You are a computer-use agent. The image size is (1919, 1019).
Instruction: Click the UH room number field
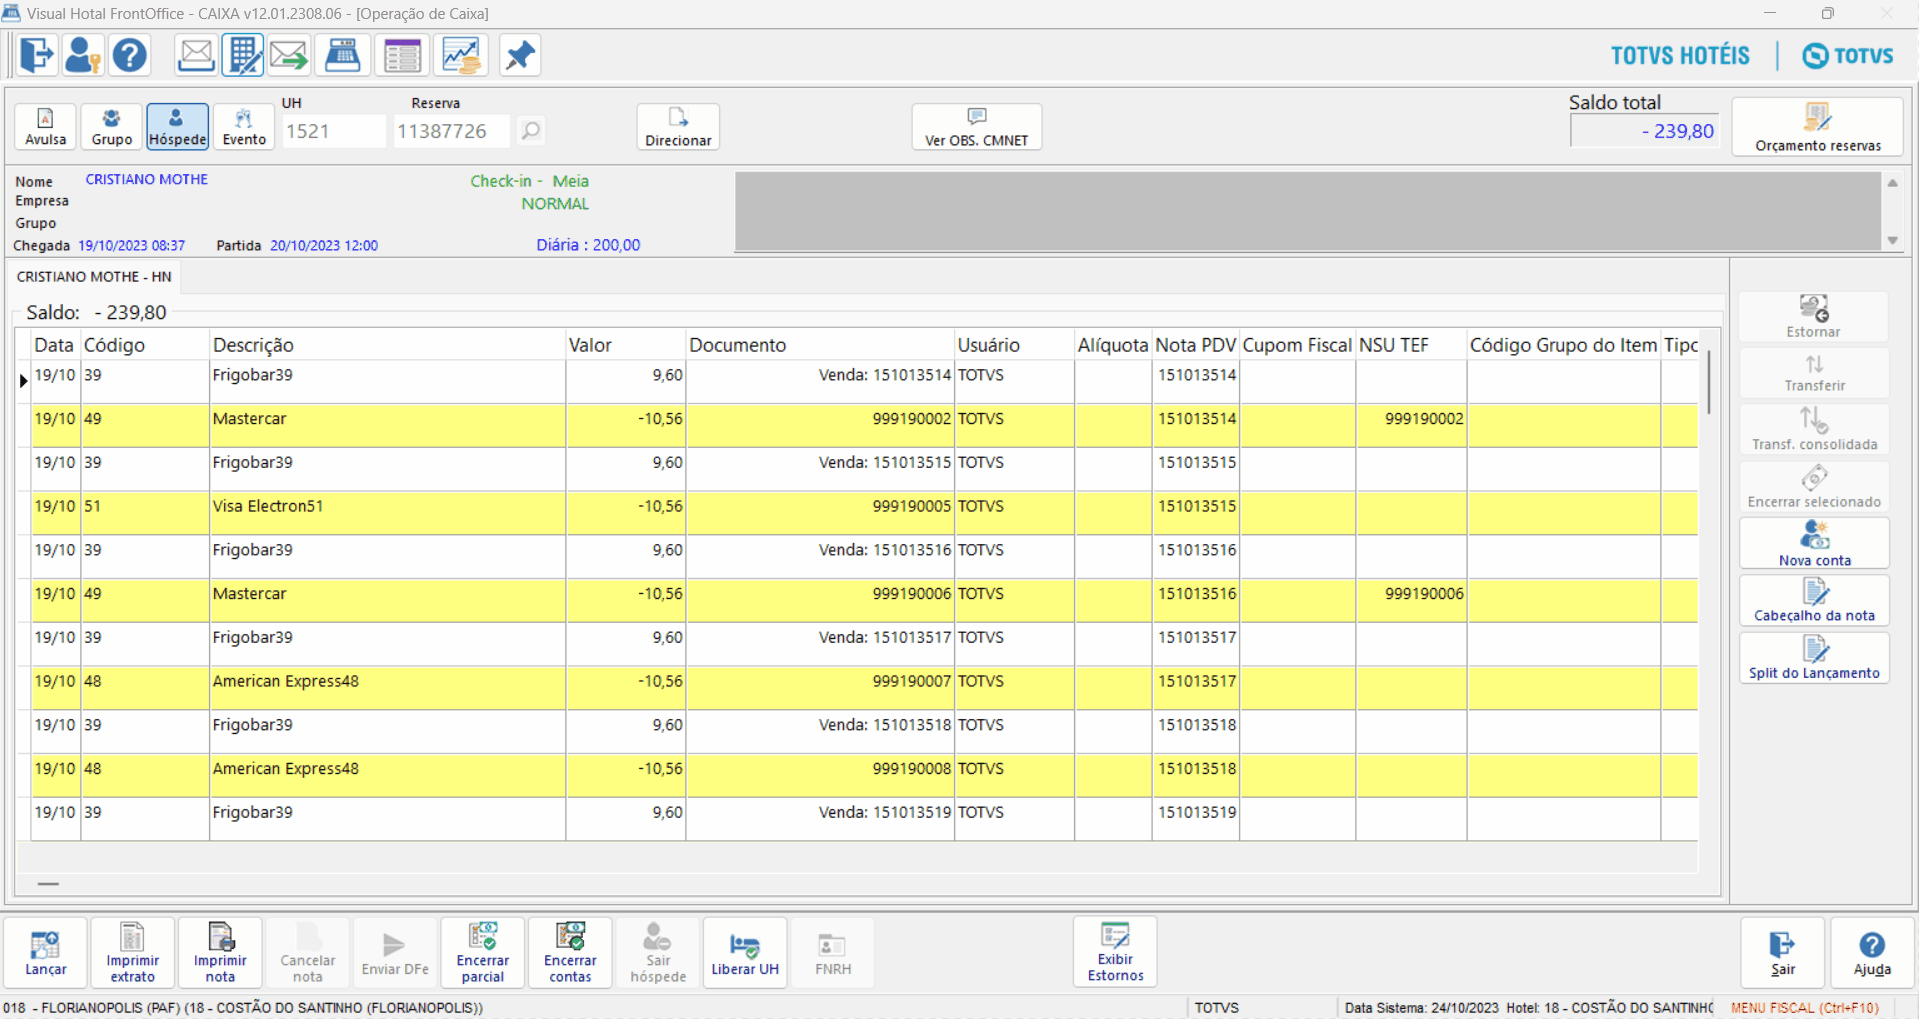pyautogui.click(x=332, y=131)
